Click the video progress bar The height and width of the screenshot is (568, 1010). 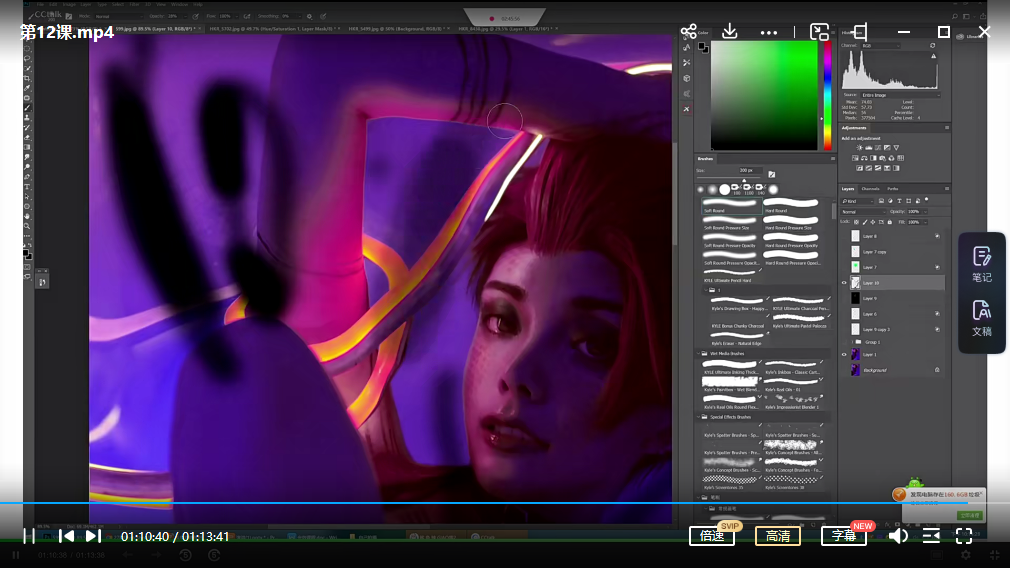pos(505,503)
